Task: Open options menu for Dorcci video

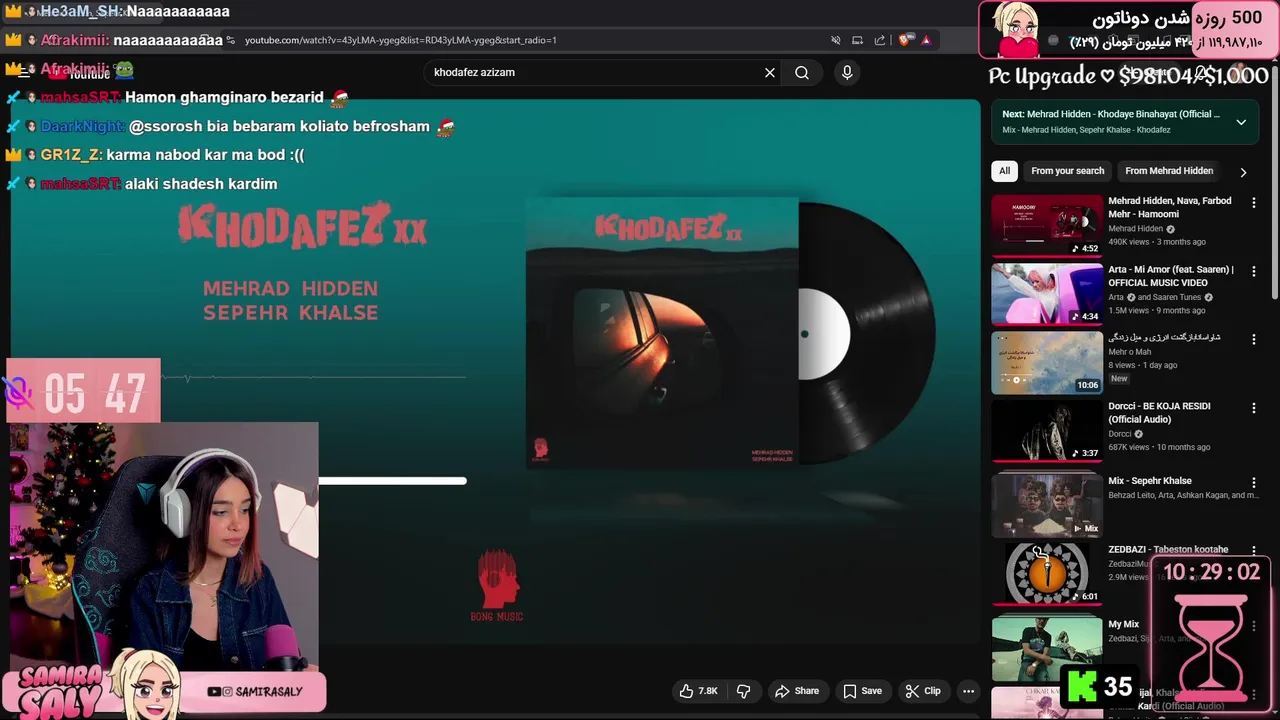Action: (1254, 408)
